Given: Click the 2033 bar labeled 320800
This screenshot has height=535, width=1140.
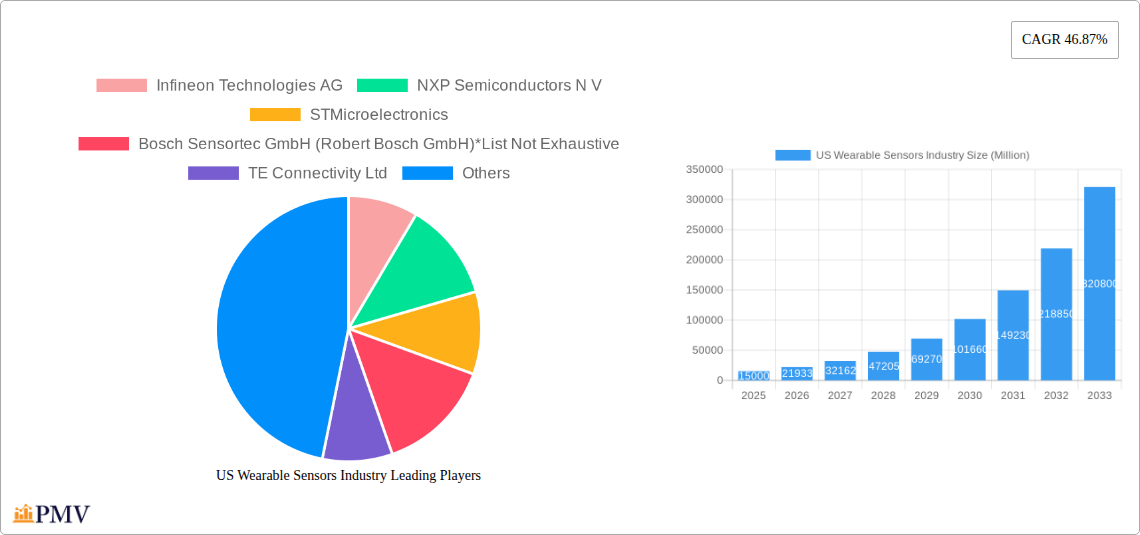Looking at the screenshot, I should tap(1099, 283).
